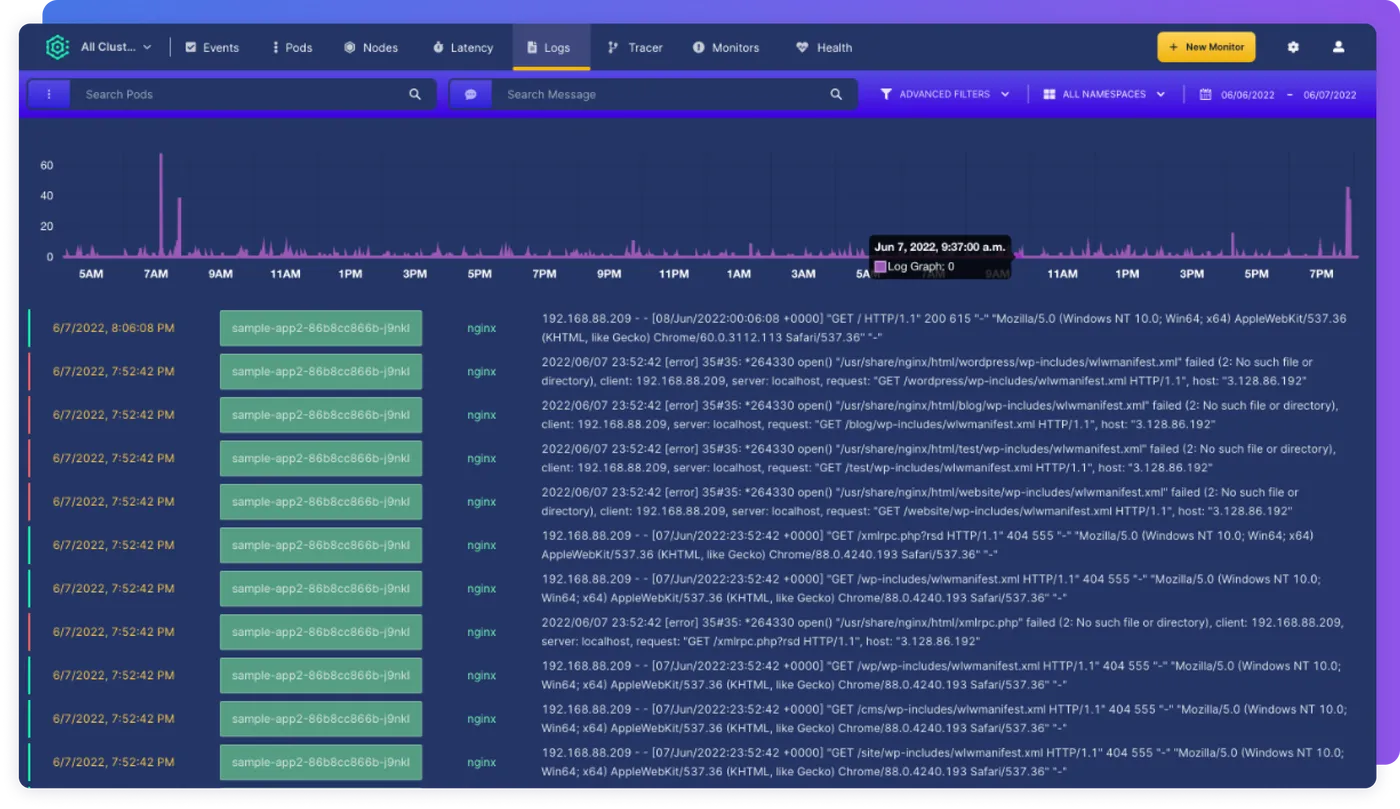
Task: Click the message bubble icon button
Action: 470,94
